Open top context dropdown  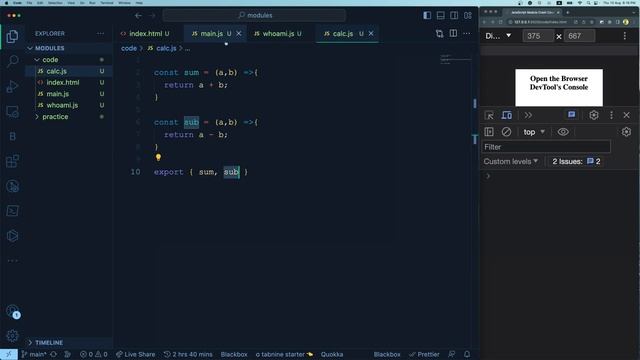click(534, 132)
